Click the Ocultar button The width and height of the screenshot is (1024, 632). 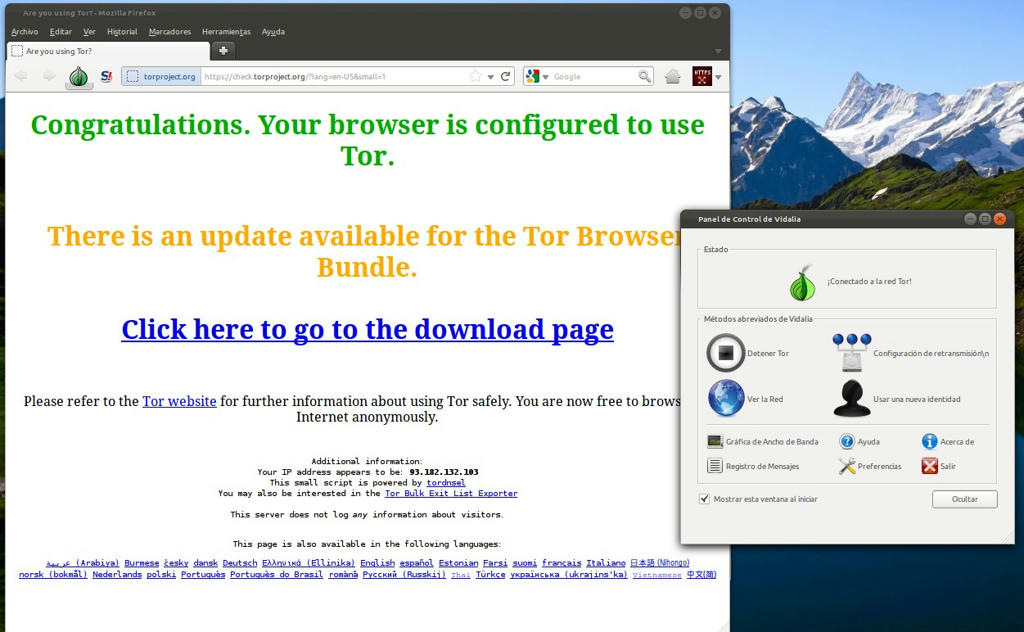click(964, 498)
